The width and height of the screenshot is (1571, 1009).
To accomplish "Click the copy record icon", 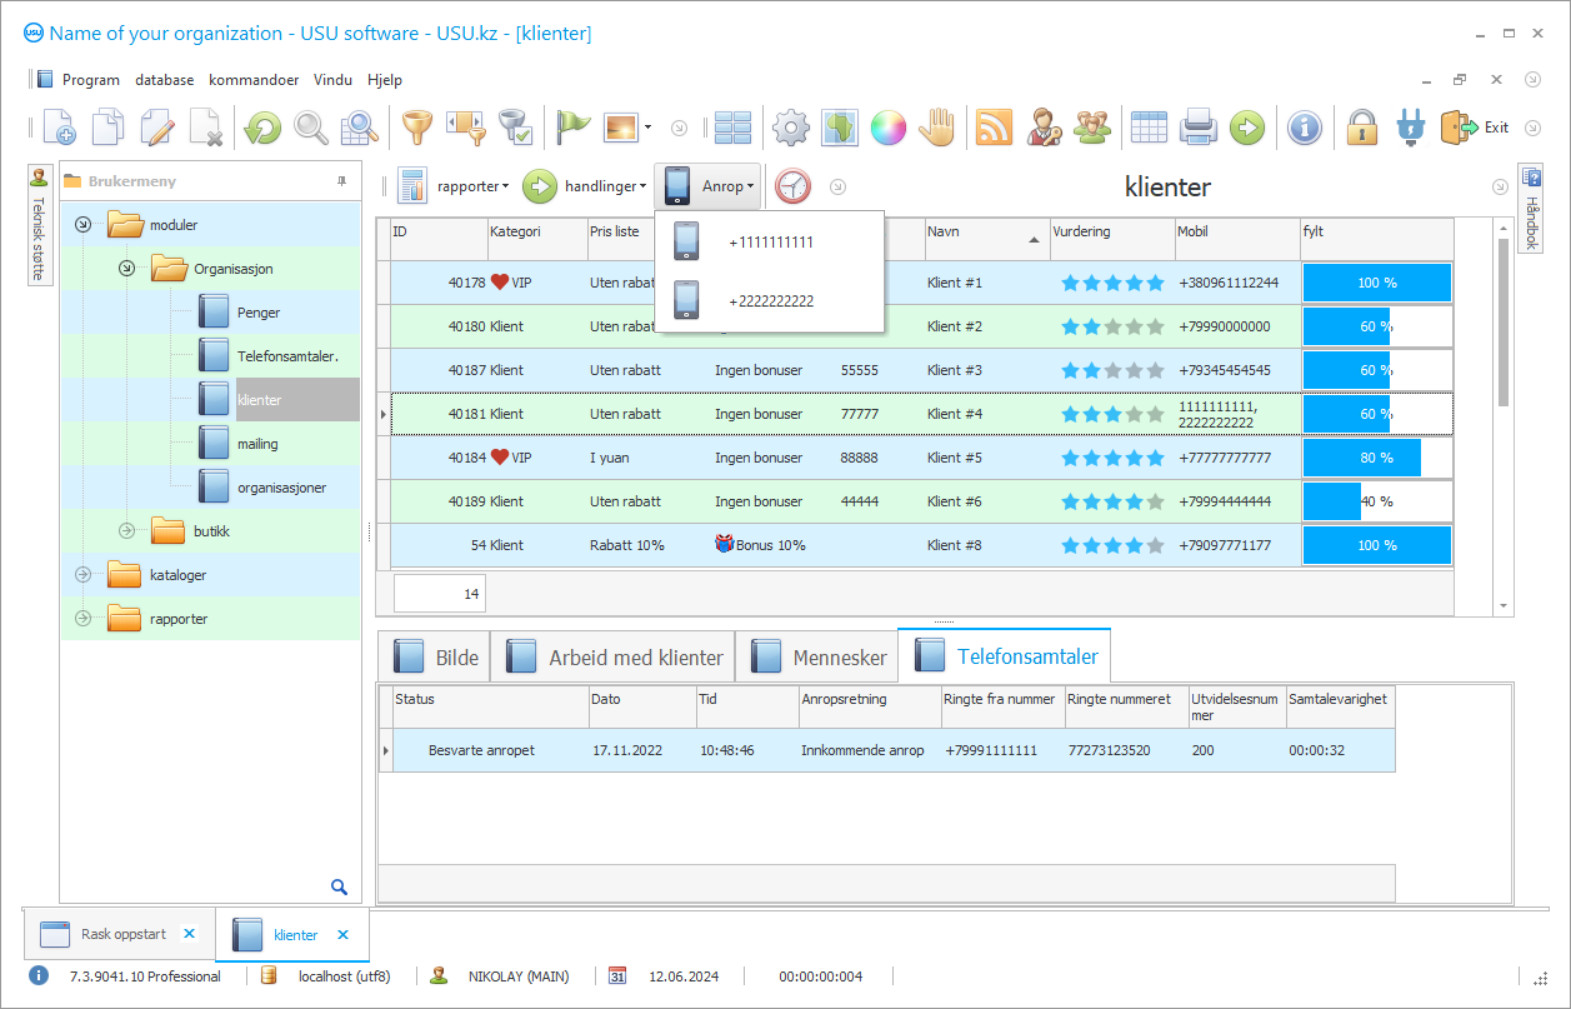I will [x=108, y=128].
